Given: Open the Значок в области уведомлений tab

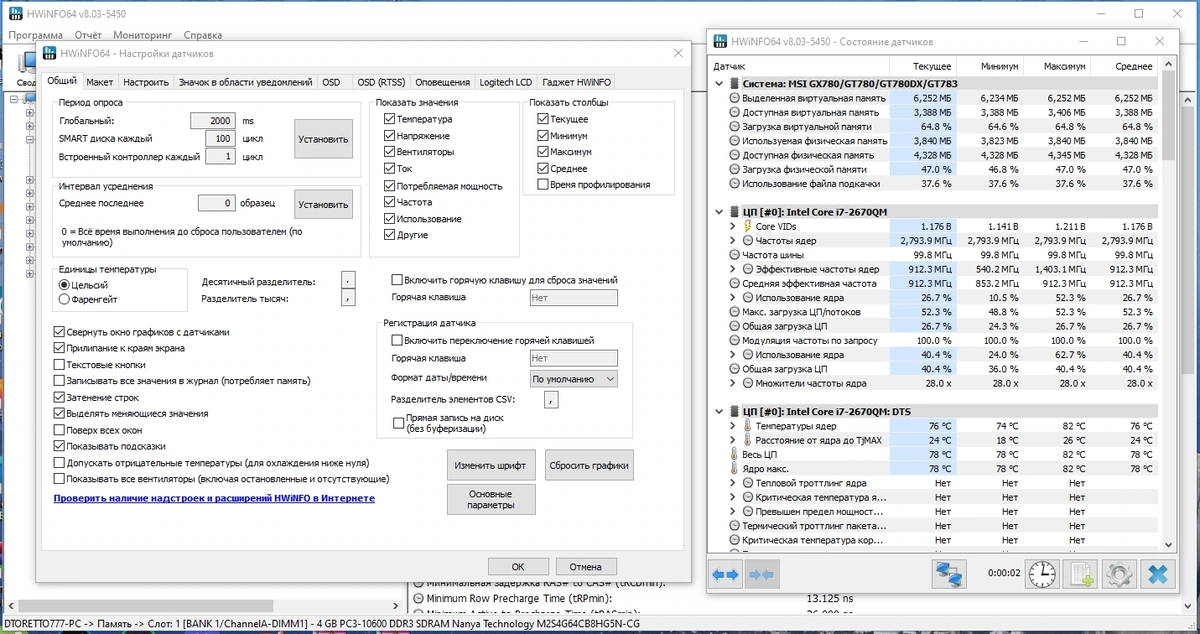Looking at the screenshot, I should click(245, 82).
